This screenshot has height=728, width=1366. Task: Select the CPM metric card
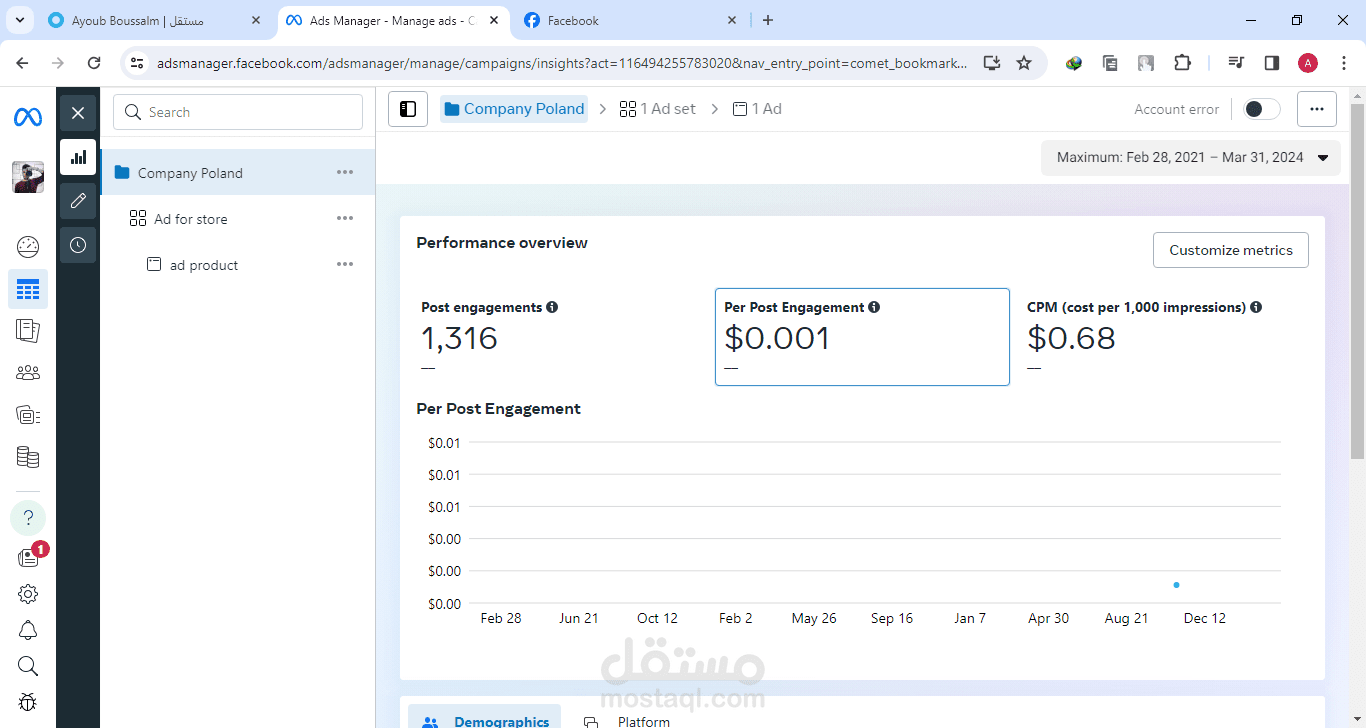pyautogui.click(x=1166, y=337)
